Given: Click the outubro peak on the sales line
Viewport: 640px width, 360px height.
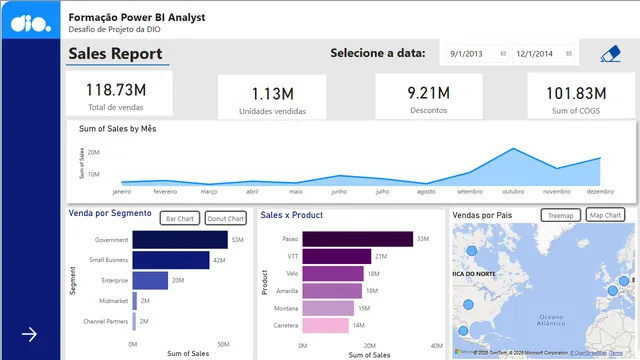Looking at the screenshot, I should pyautogui.click(x=513, y=149).
